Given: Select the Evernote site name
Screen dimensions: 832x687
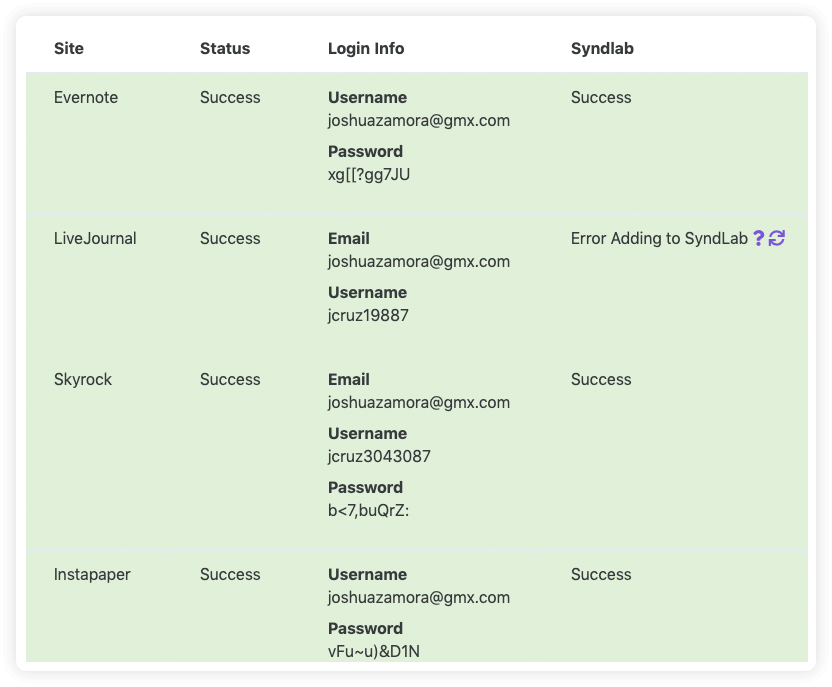Looking at the screenshot, I should coord(86,97).
